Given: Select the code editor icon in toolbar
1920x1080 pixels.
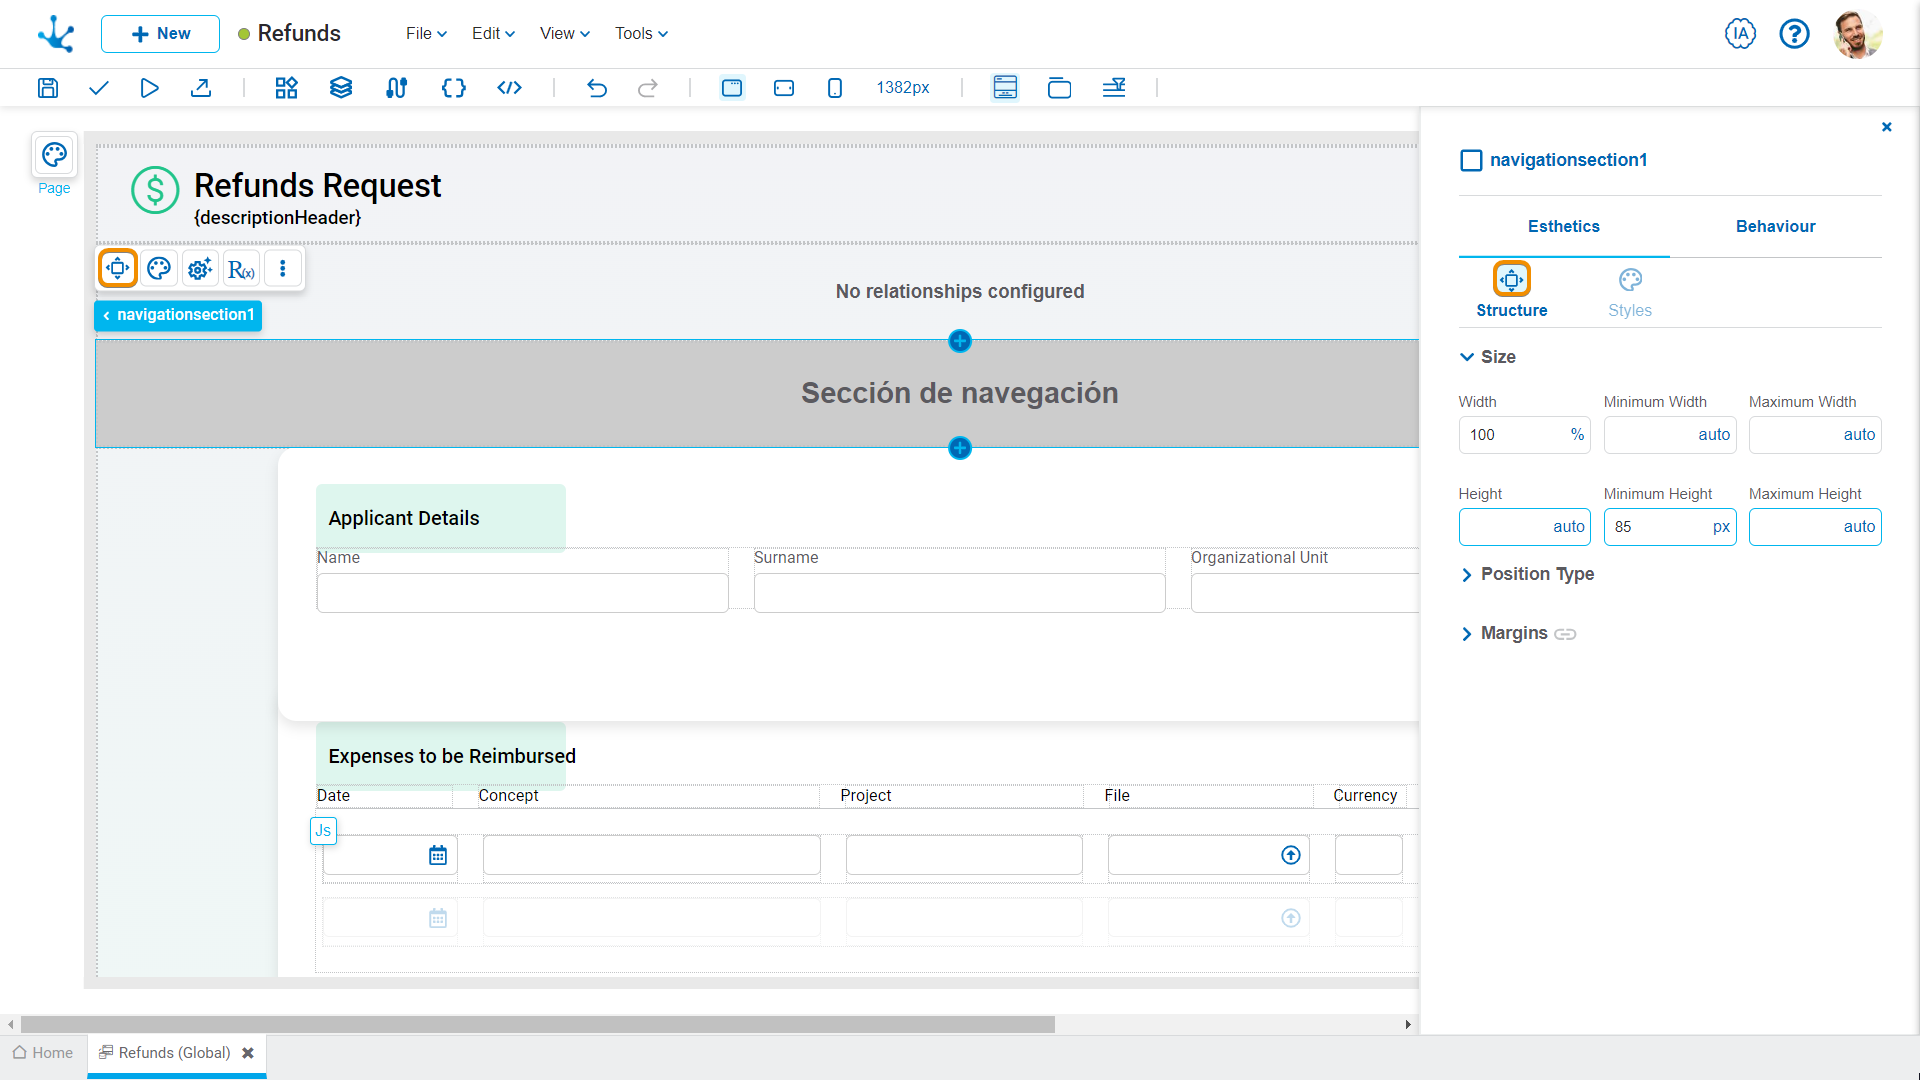Looking at the screenshot, I should click(508, 88).
